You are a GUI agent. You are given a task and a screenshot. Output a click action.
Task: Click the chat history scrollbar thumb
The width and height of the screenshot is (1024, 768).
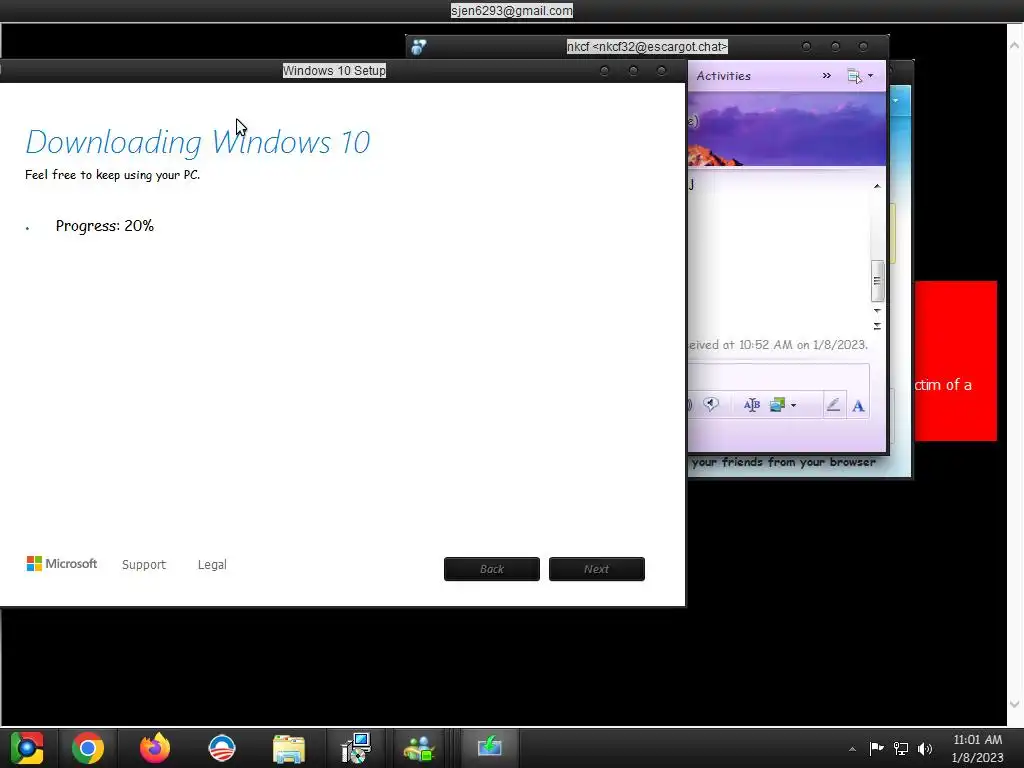pos(877,281)
